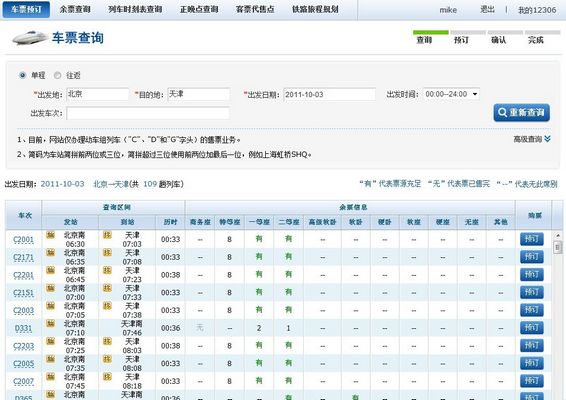Click 预订 button for train C2005

(532, 363)
